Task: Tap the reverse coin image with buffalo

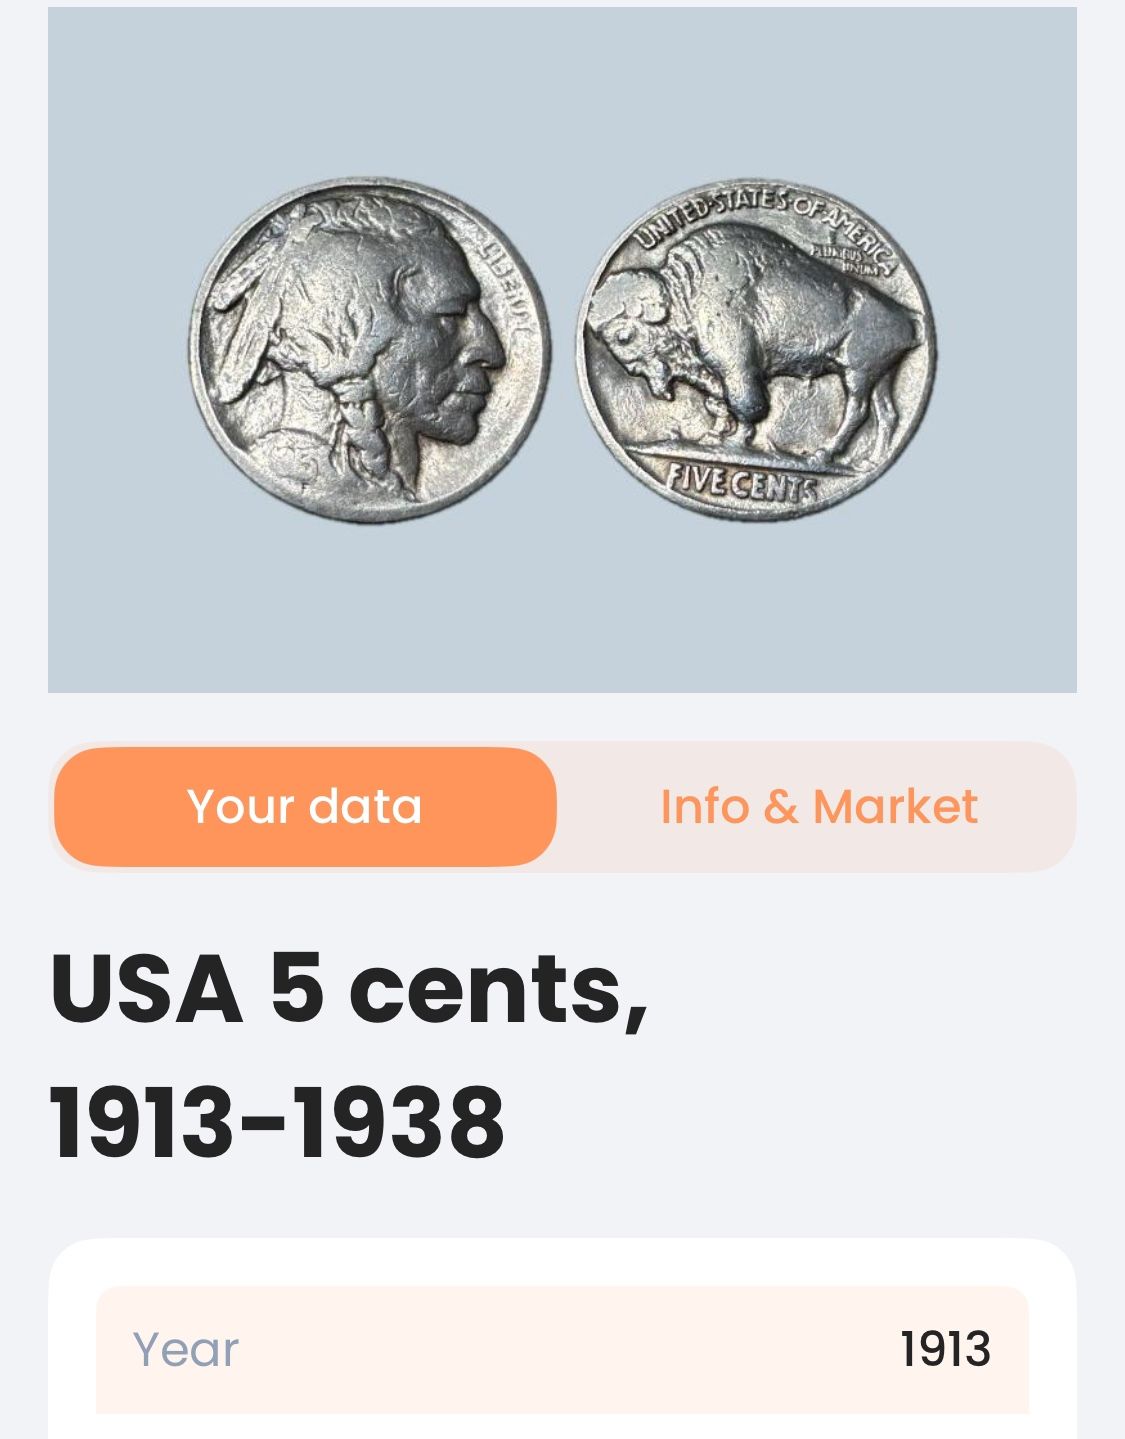Action: click(756, 351)
